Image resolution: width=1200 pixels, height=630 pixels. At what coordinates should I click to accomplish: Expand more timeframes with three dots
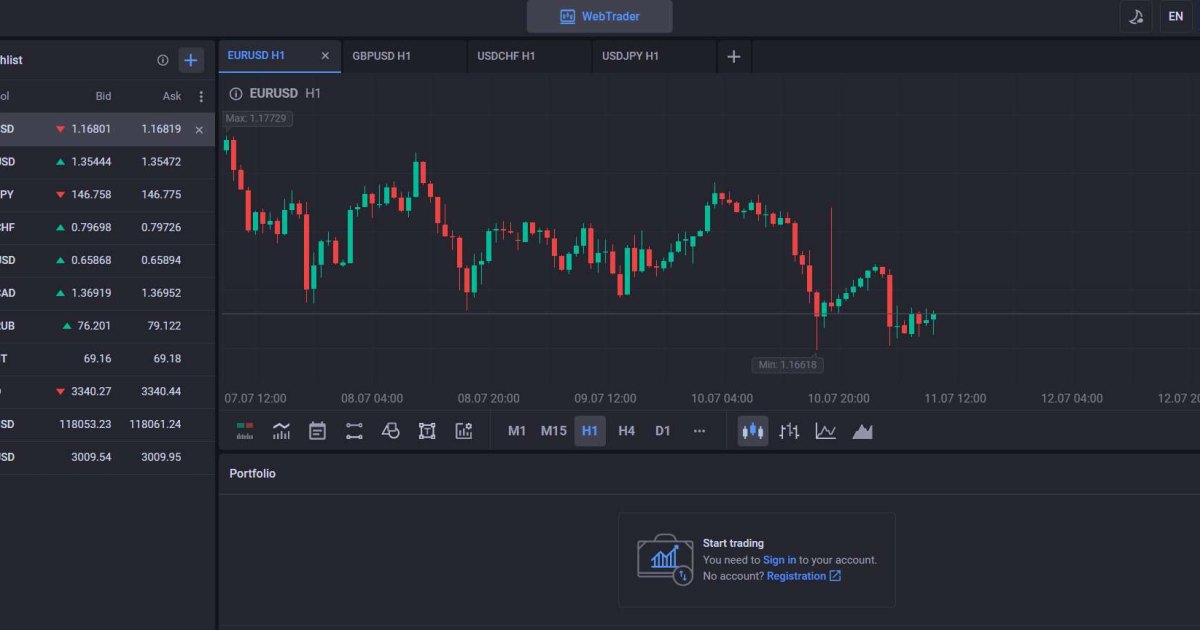[x=699, y=431]
